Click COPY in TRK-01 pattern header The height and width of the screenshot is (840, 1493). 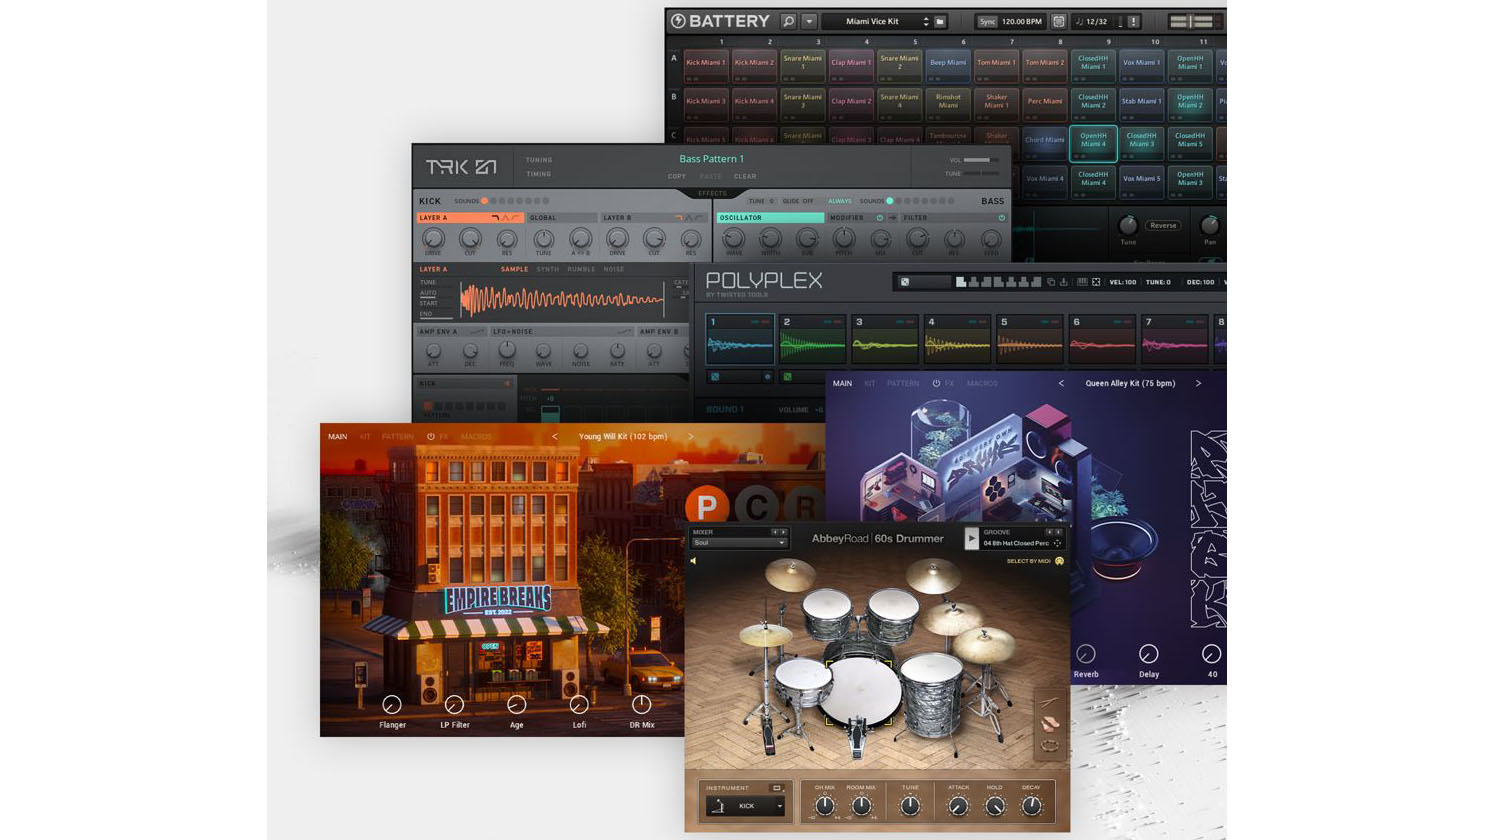point(677,176)
